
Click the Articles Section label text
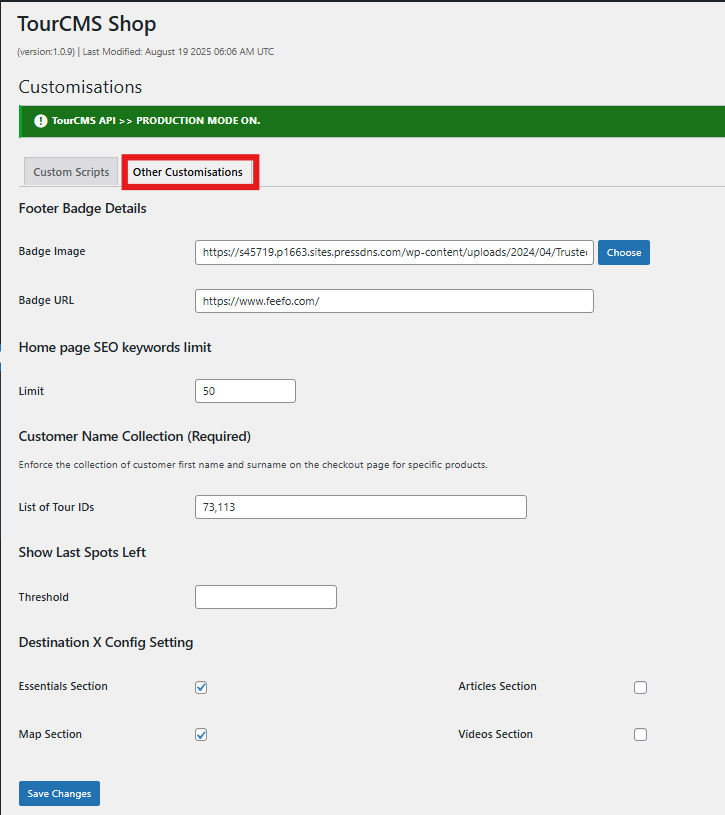(497, 686)
